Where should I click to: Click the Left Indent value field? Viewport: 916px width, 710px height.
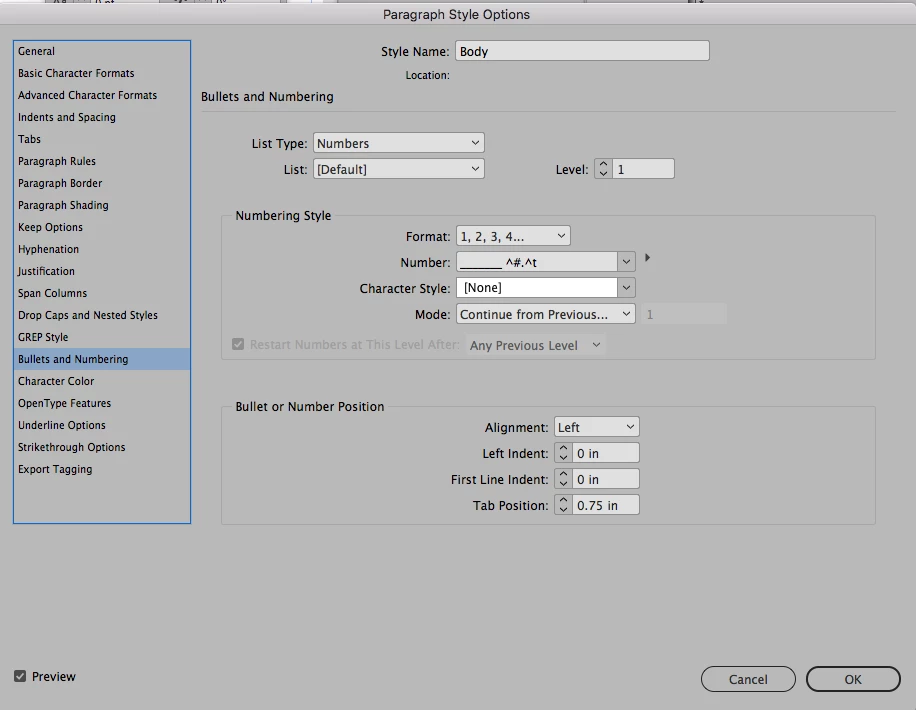click(606, 453)
